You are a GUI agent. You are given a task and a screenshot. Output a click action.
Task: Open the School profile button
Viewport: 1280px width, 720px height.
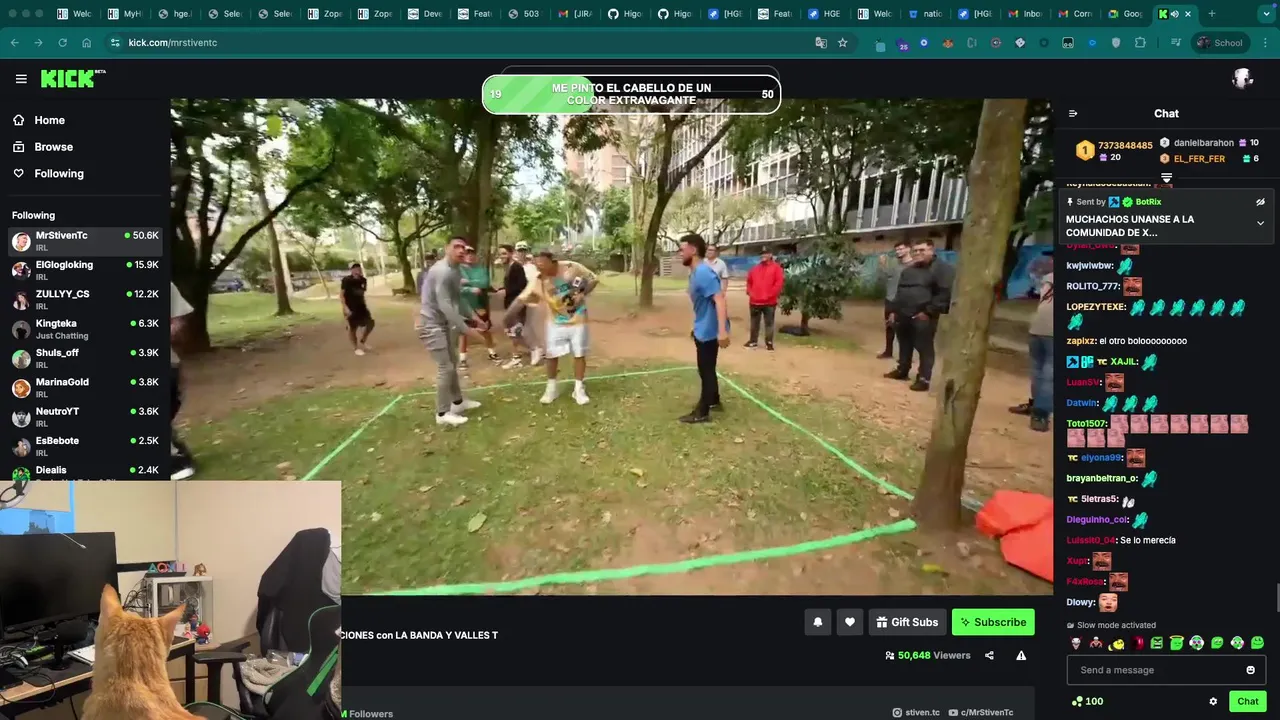coord(1220,43)
